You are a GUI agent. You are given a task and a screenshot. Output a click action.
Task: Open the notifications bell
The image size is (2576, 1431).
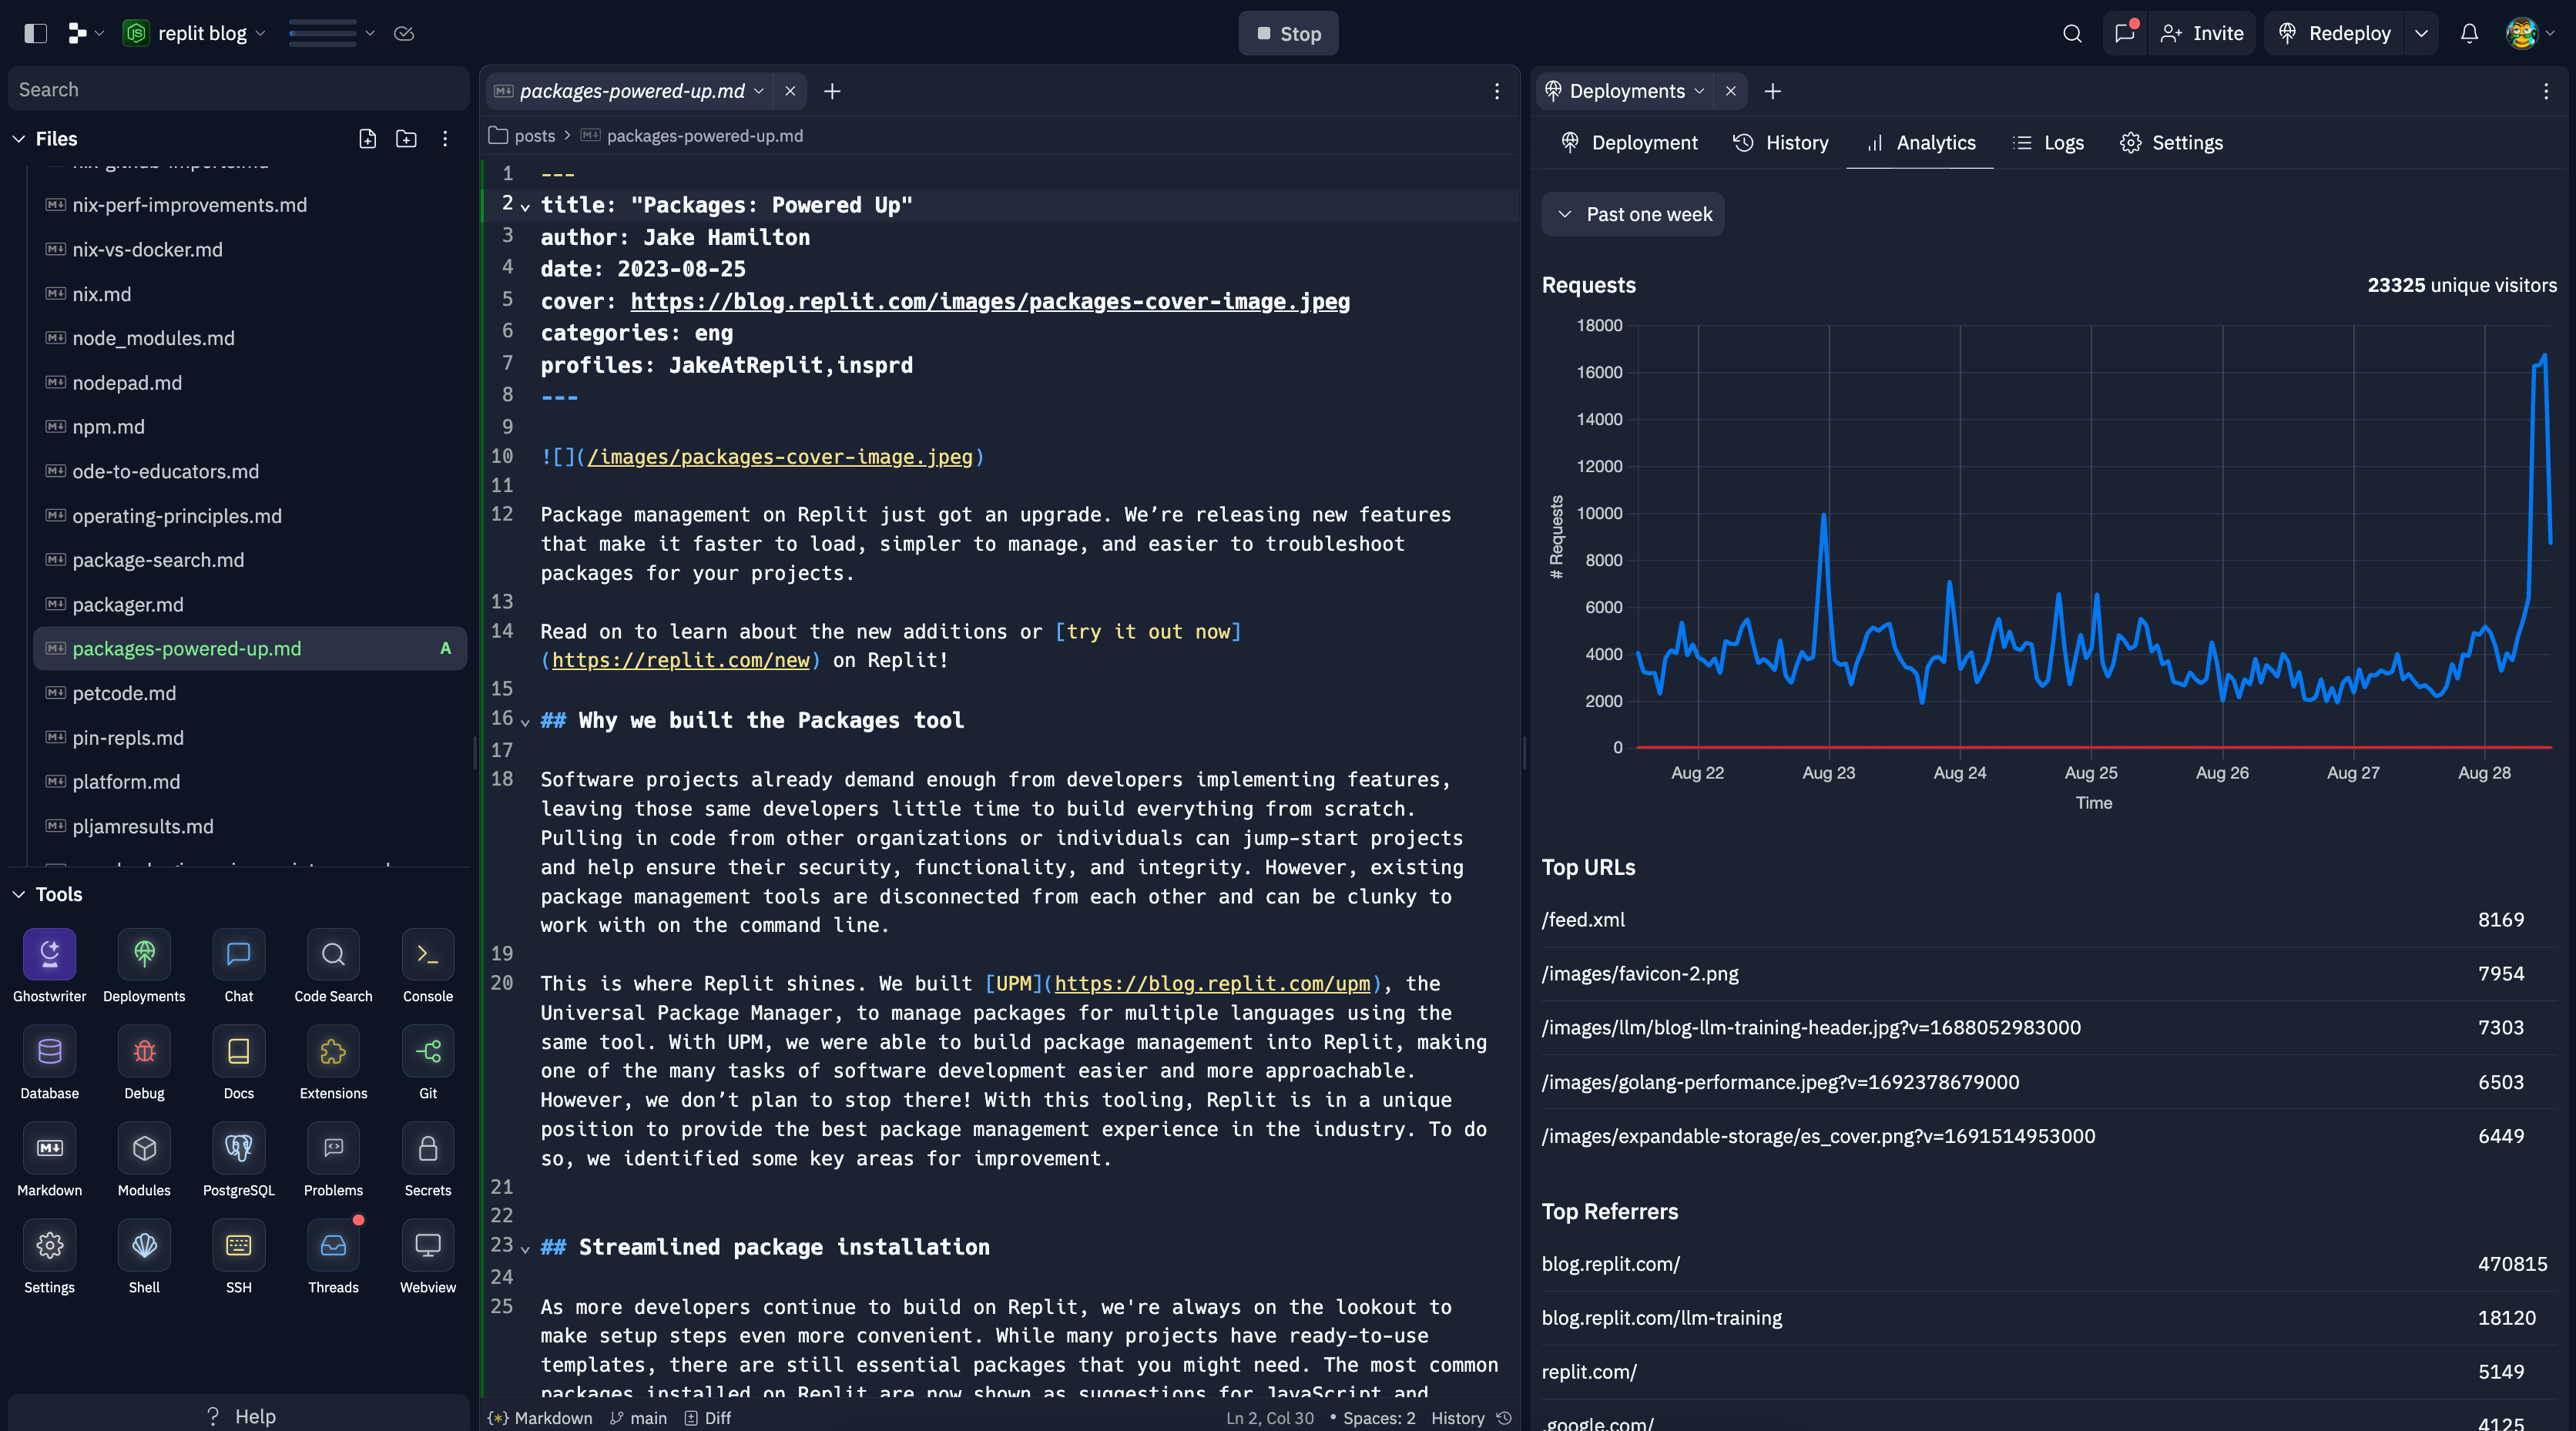click(2468, 34)
